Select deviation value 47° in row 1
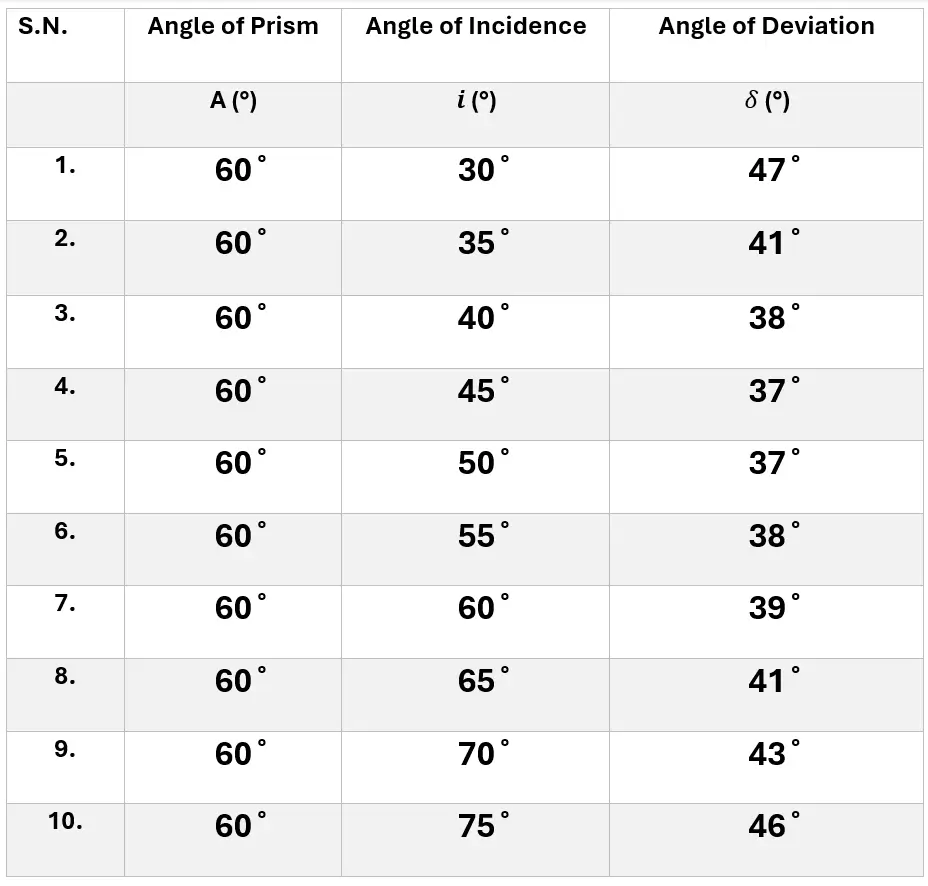This screenshot has width=928, height=886. tap(774, 169)
